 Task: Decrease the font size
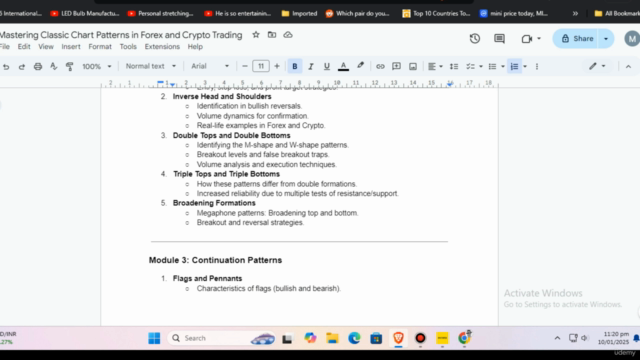[x=245, y=66]
